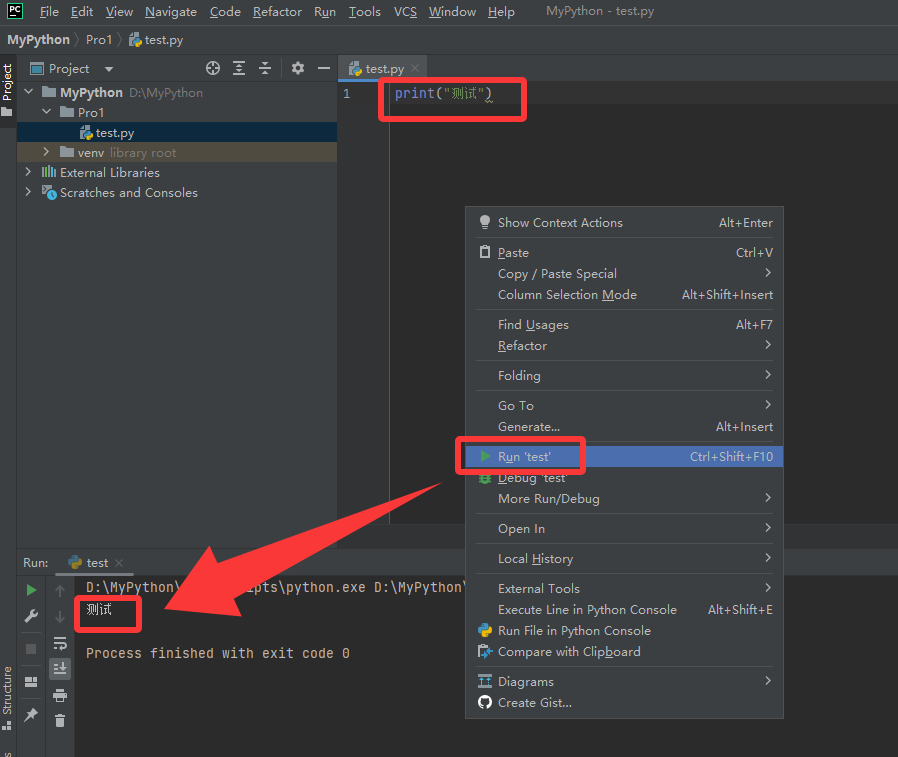This screenshot has width=898, height=757.
Task: Open the Structure vertical side tab
Action: click(x=7, y=697)
